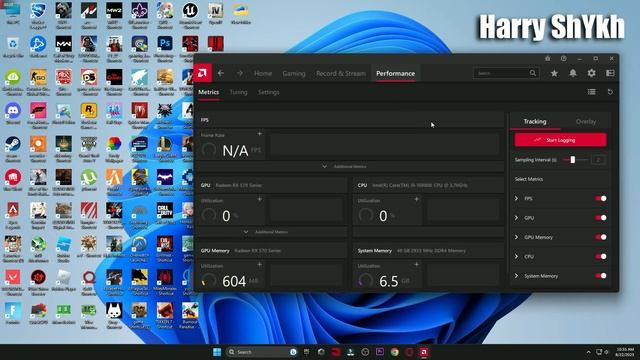Open Photoshop desktop icon

(x=165, y=46)
